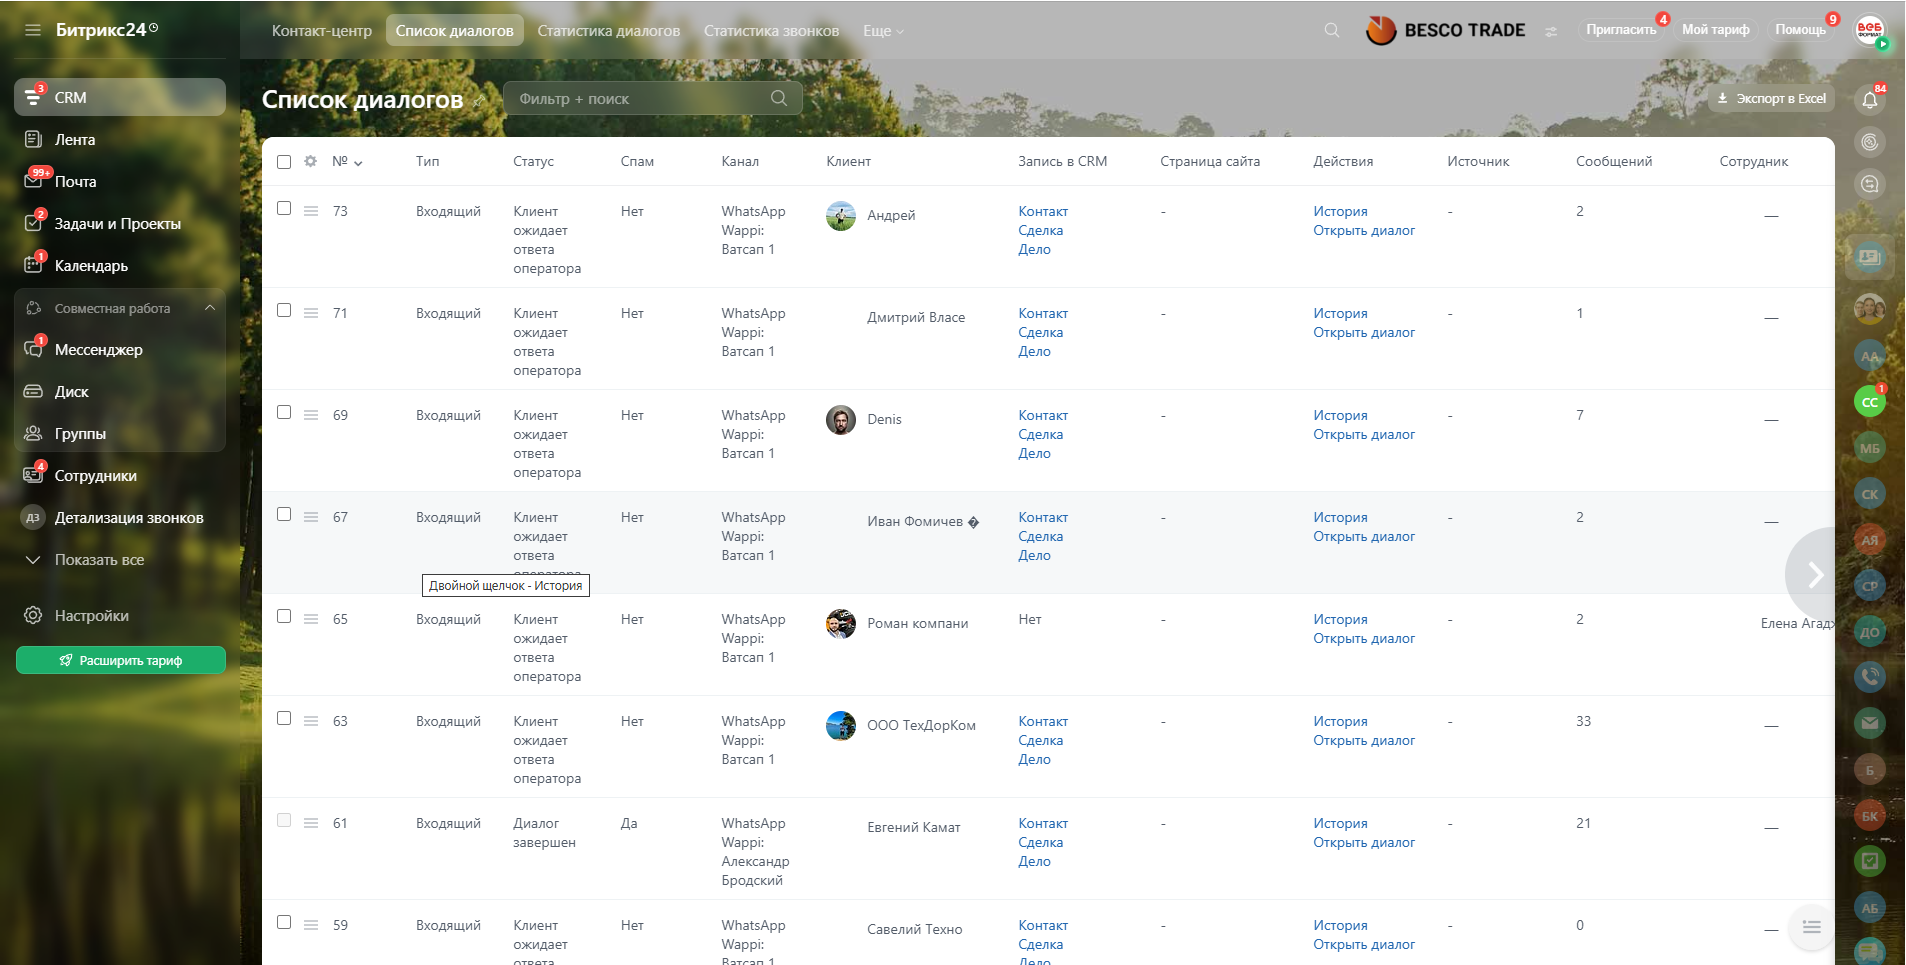Tick the checkbox for dialog 69

pos(284,413)
